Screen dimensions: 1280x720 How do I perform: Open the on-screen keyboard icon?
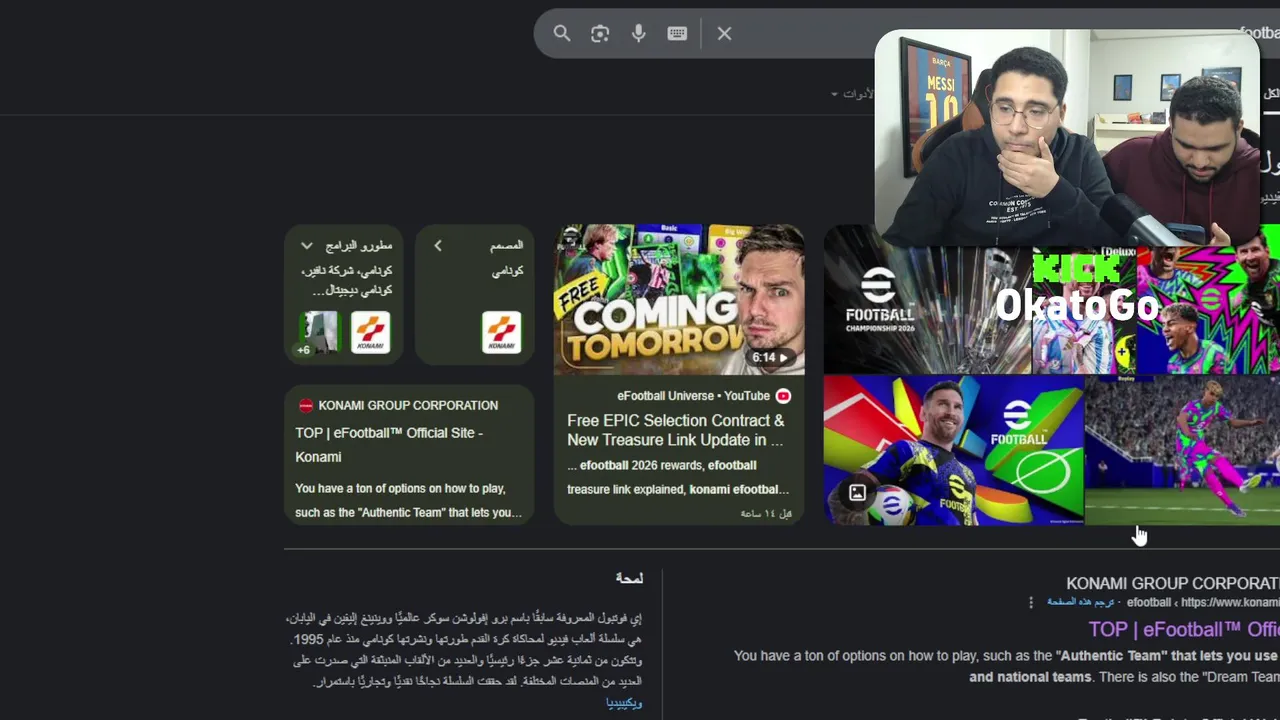click(677, 34)
